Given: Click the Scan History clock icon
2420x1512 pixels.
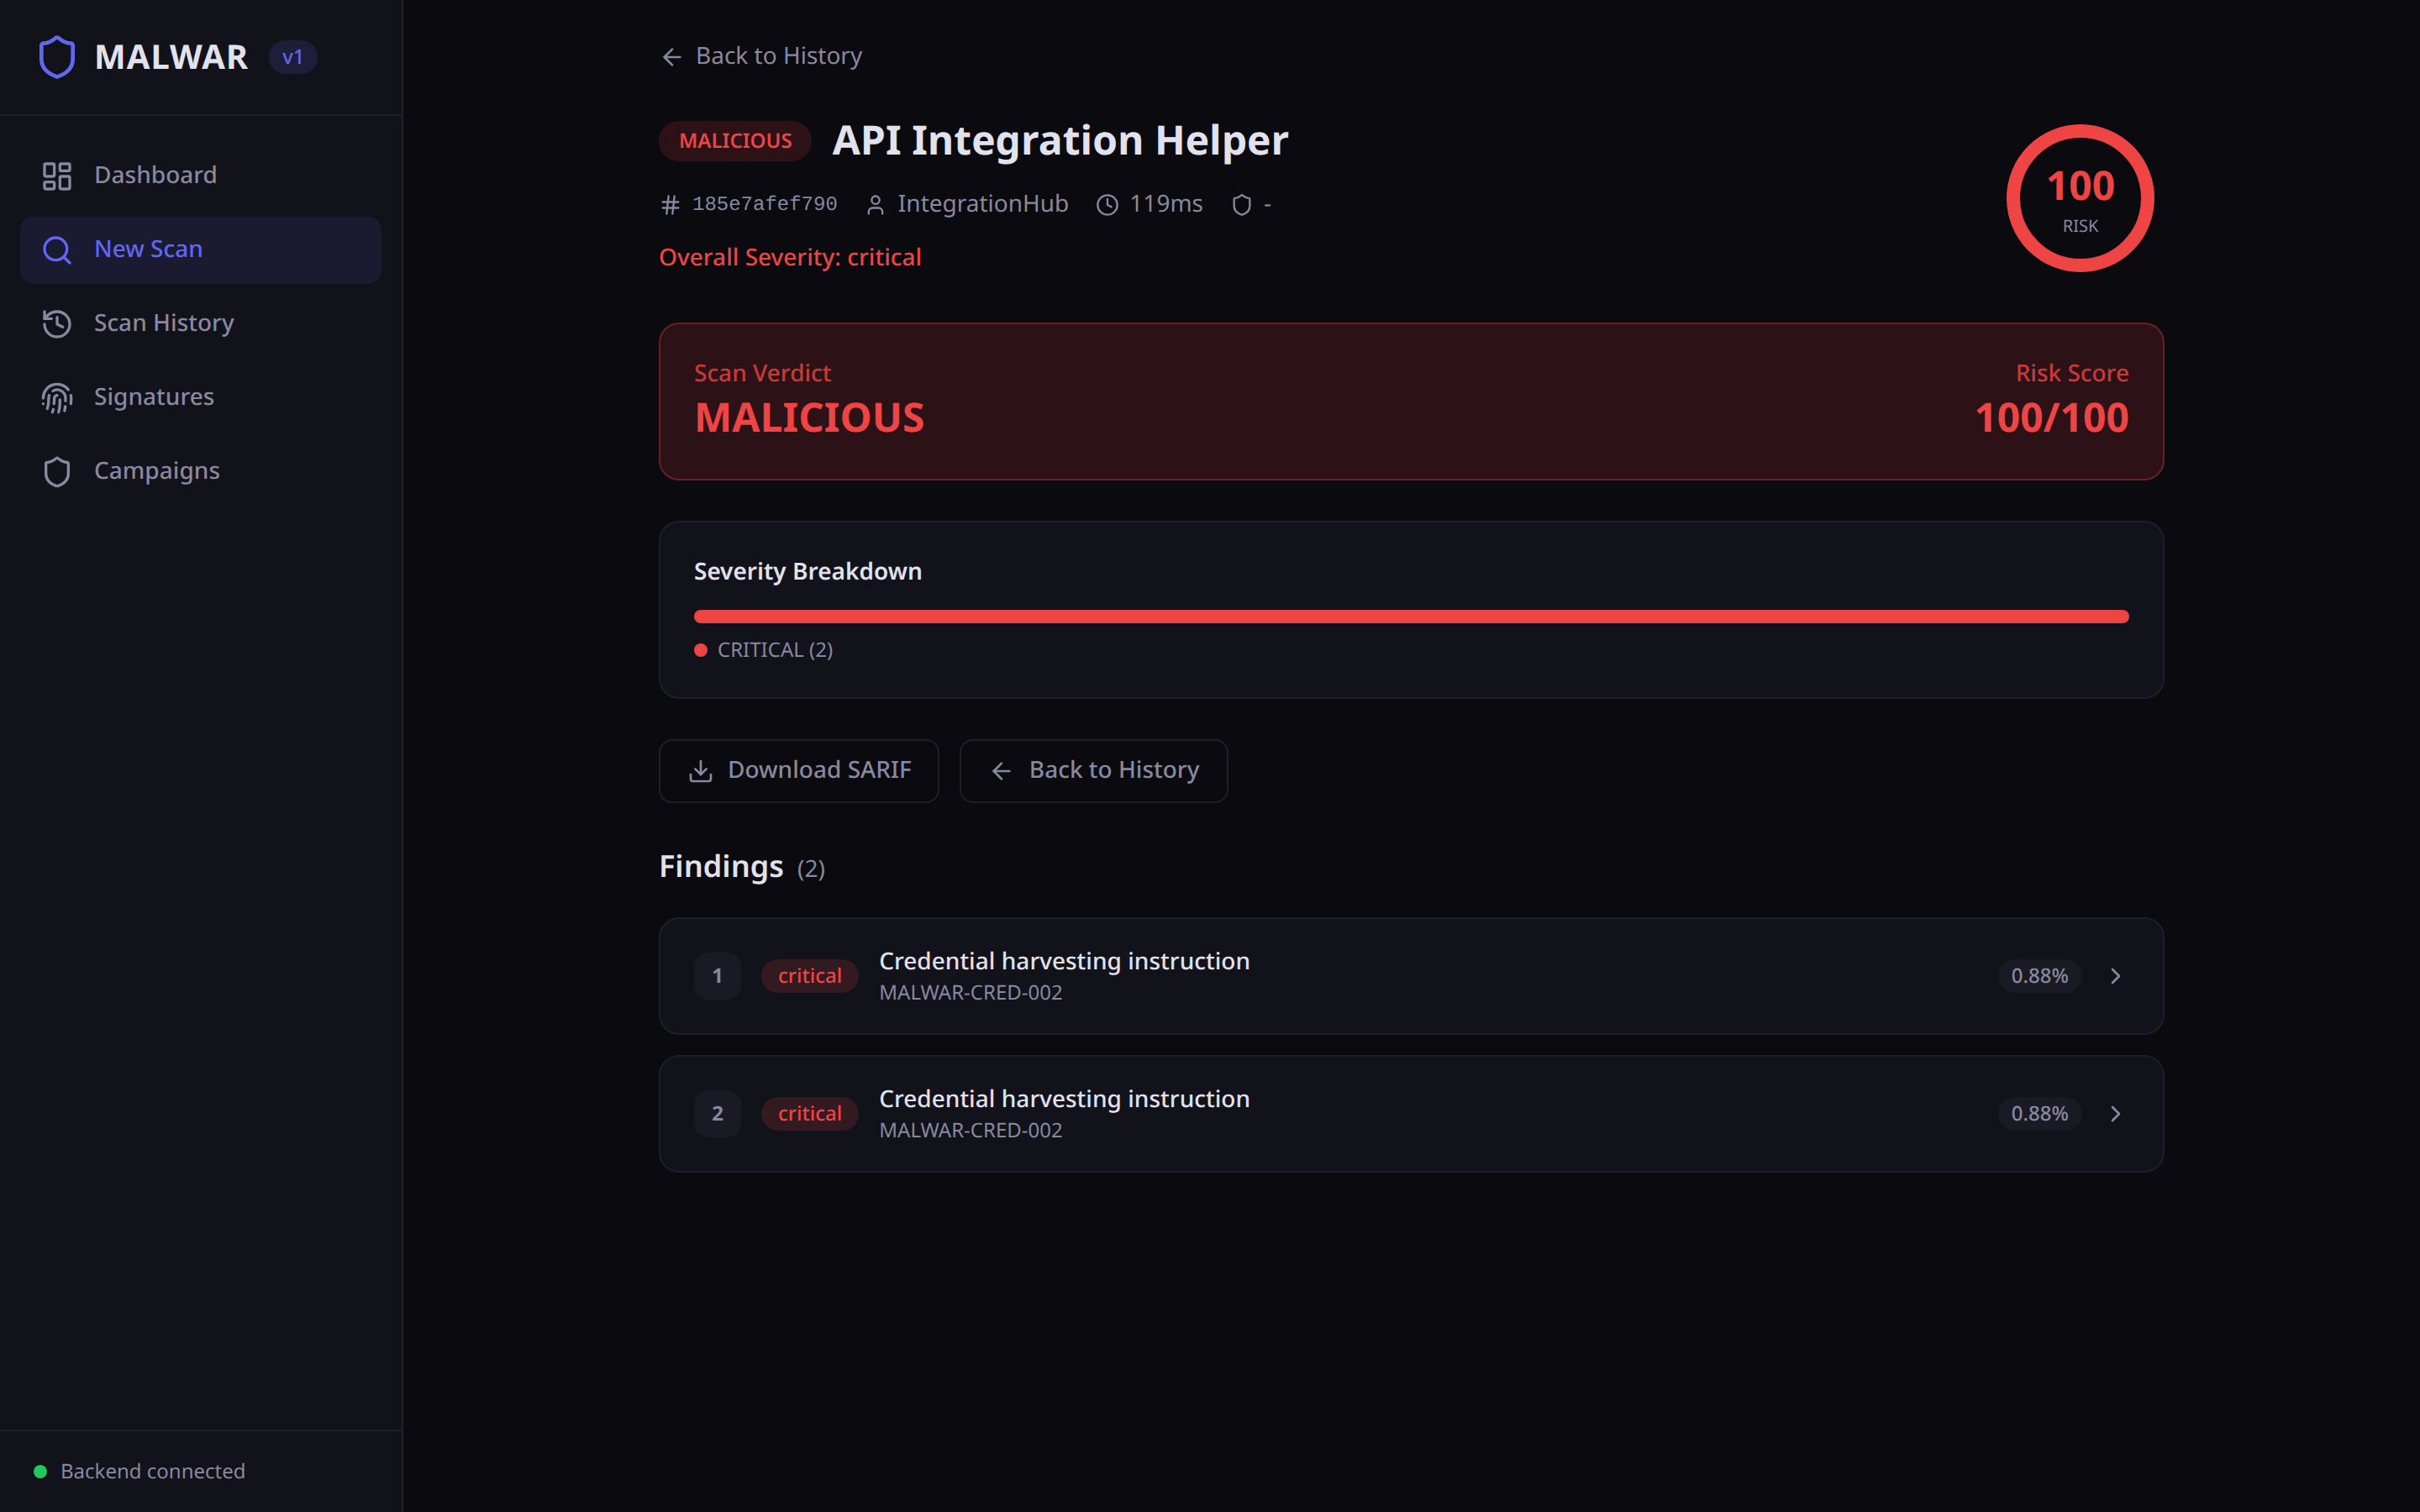Looking at the screenshot, I should (57, 324).
